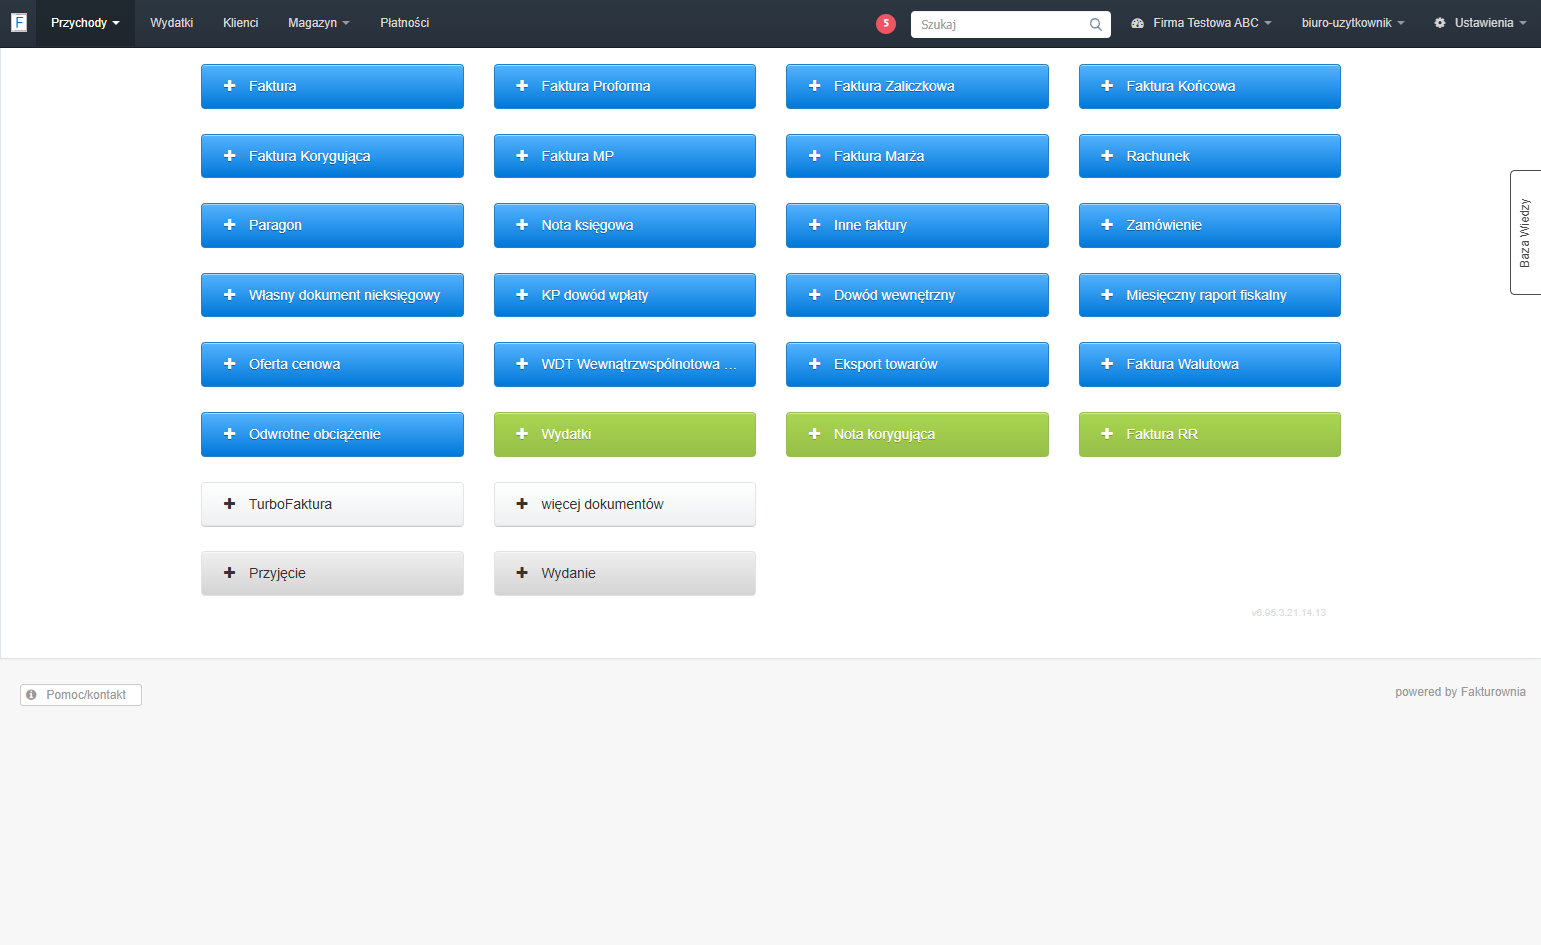This screenshot has width=1541, height=945.
Task: Add a new Faktura MP
Action: [x=625, y=156]
